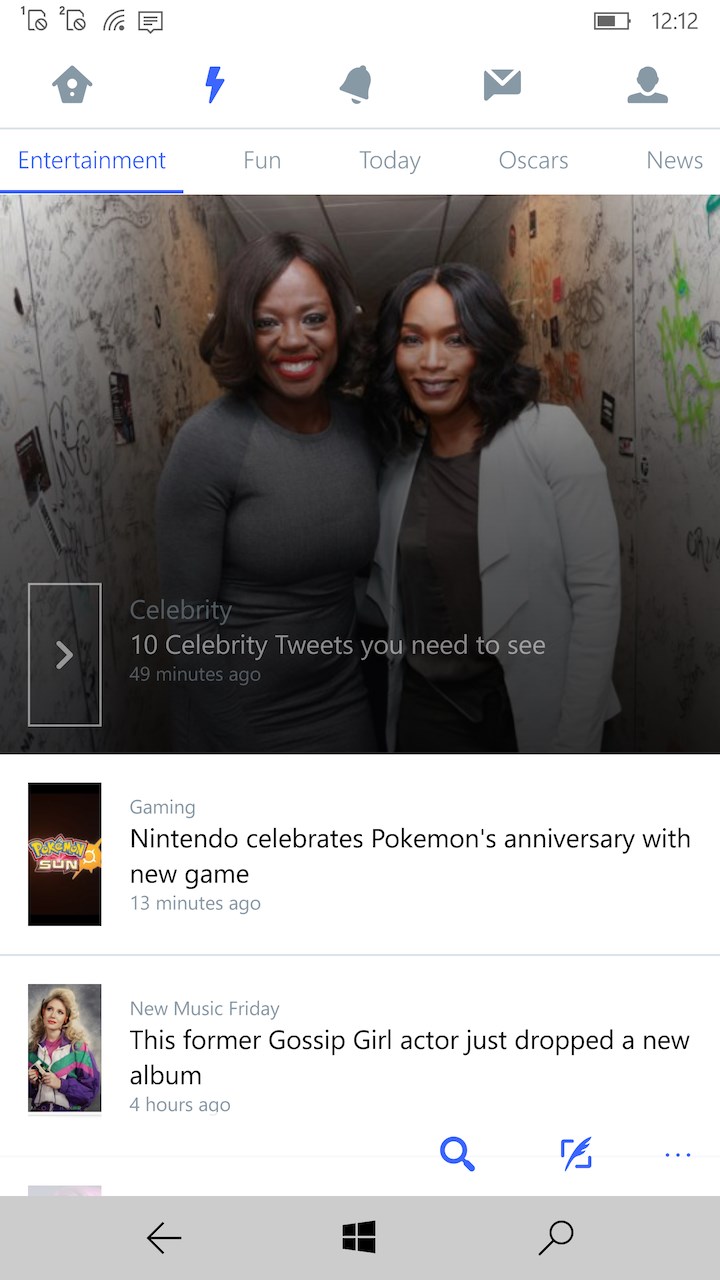
Task: Tap the blue search magnifier icon
Action: [x=457, y=1154]
